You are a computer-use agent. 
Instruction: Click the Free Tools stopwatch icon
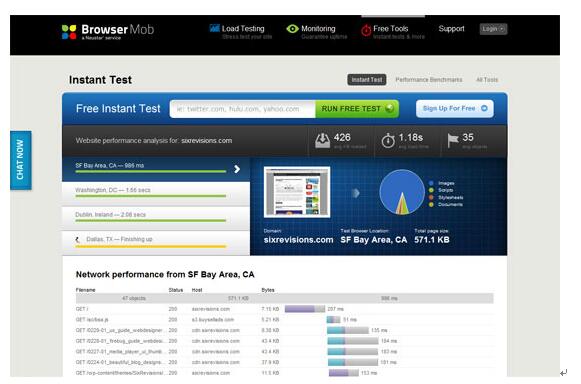(x=366, y=30)
